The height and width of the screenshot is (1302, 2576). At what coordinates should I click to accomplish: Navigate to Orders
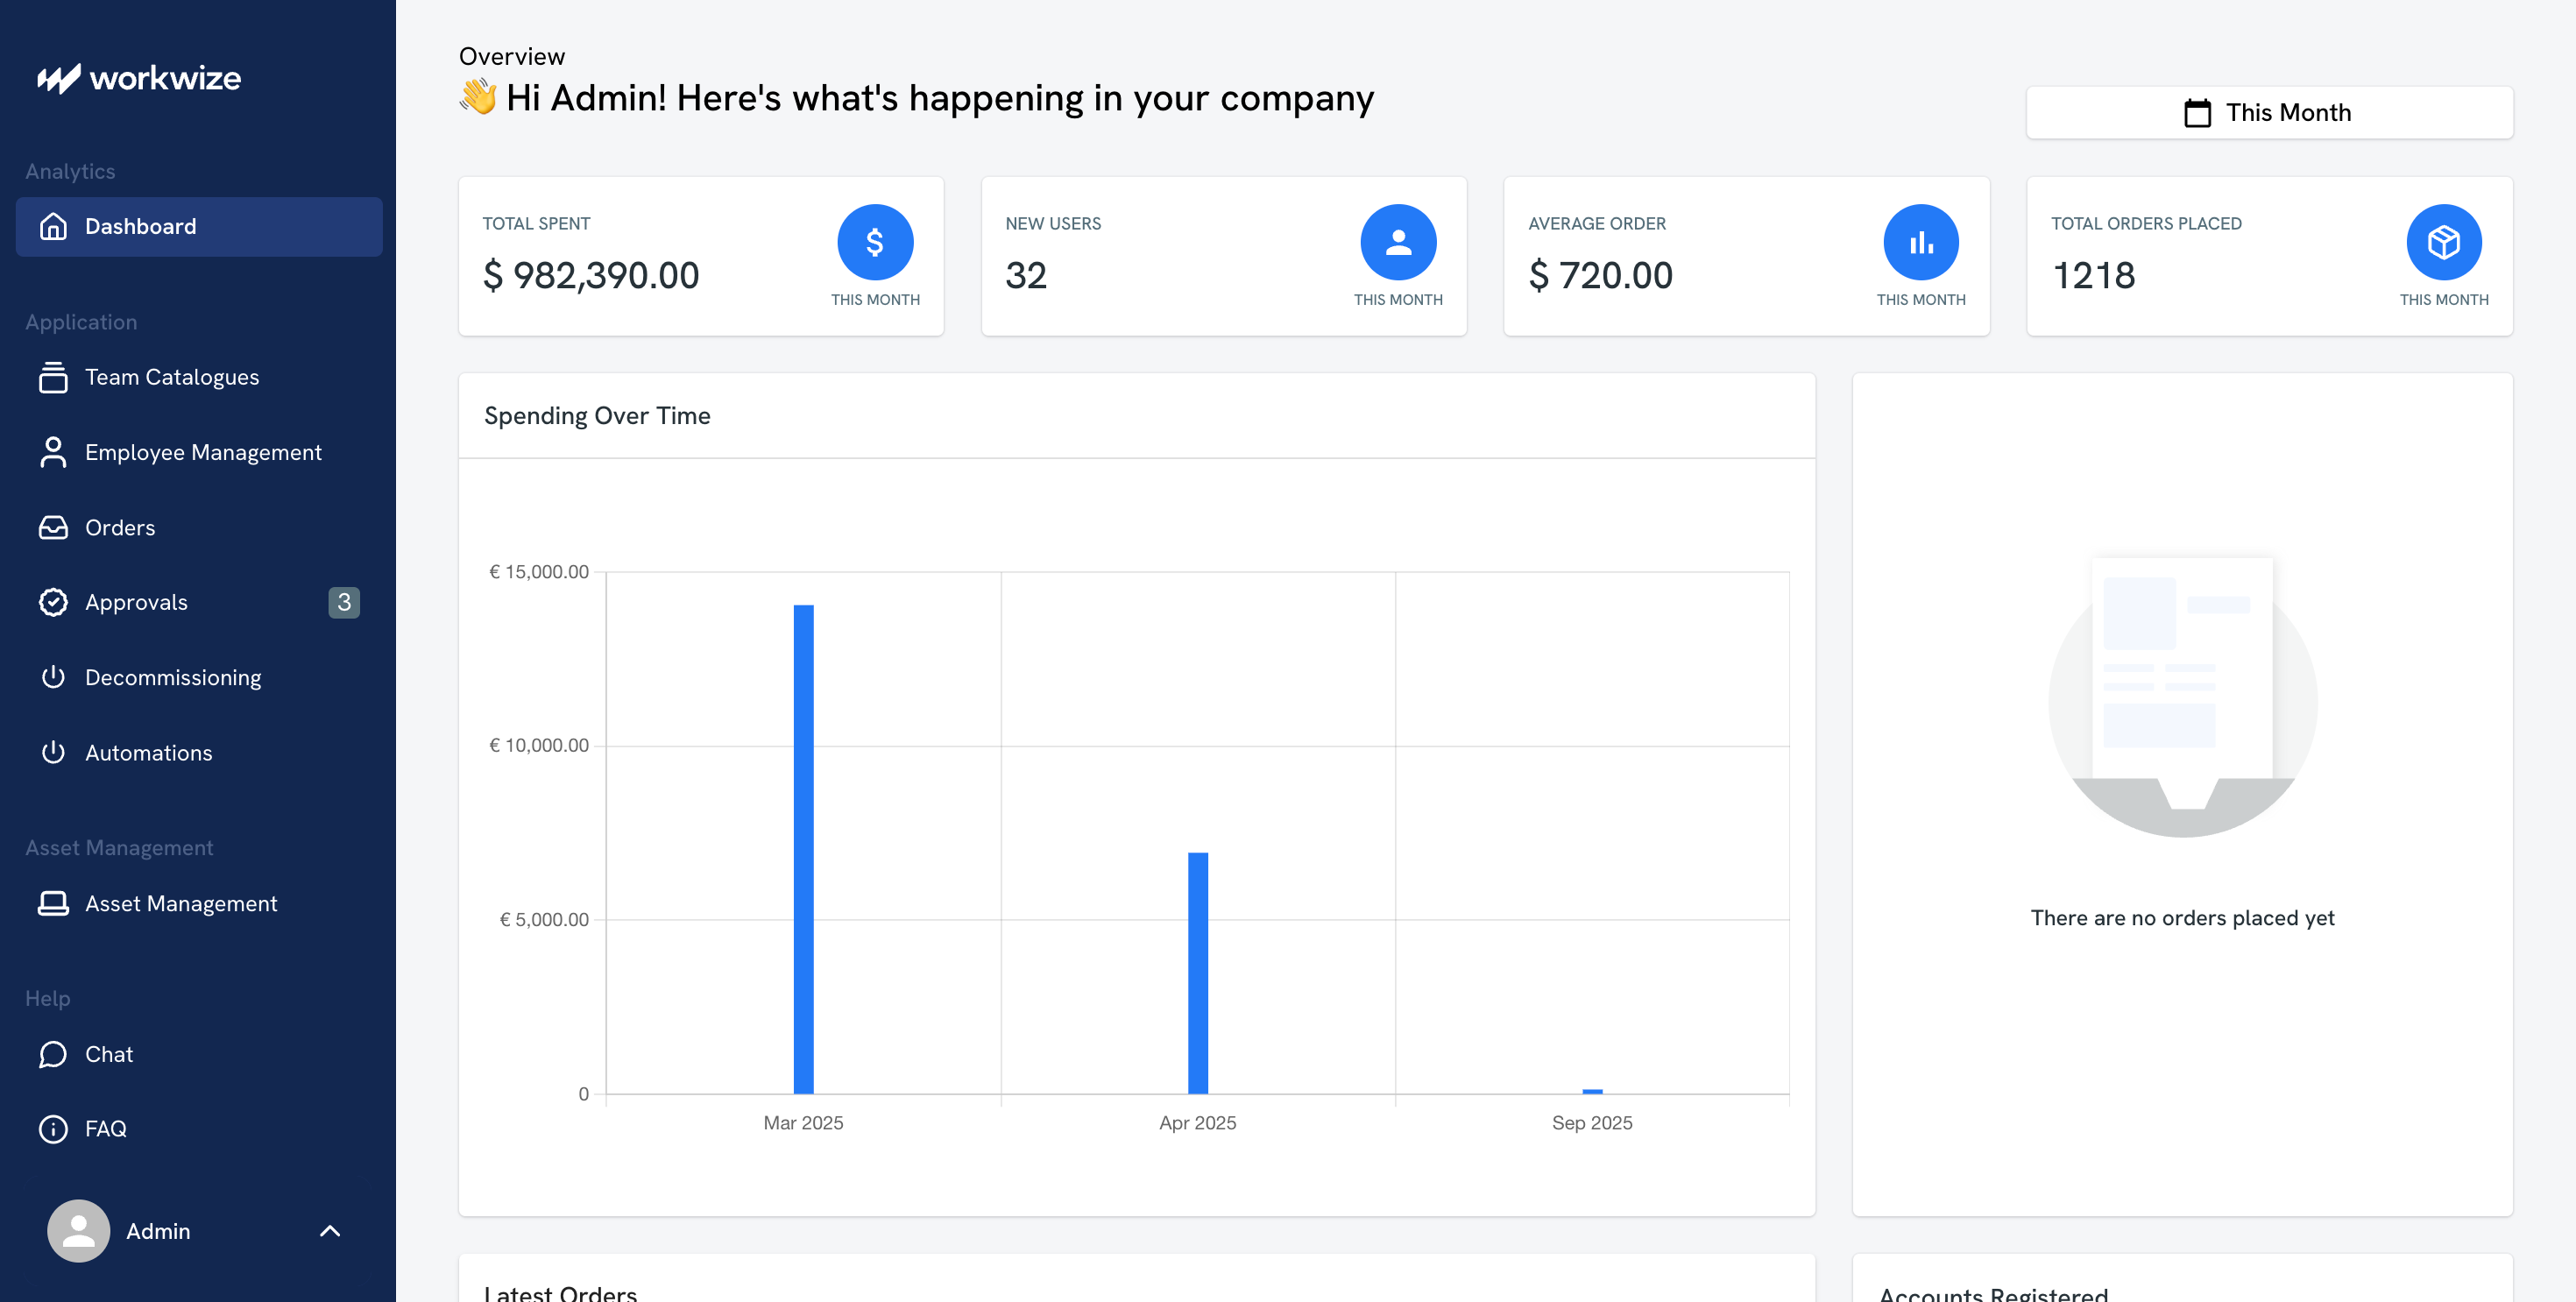point(119,527)
